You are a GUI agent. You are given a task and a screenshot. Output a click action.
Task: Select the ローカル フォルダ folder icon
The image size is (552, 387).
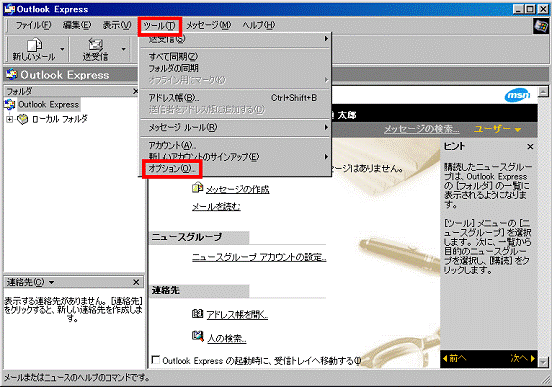point(23,119)
